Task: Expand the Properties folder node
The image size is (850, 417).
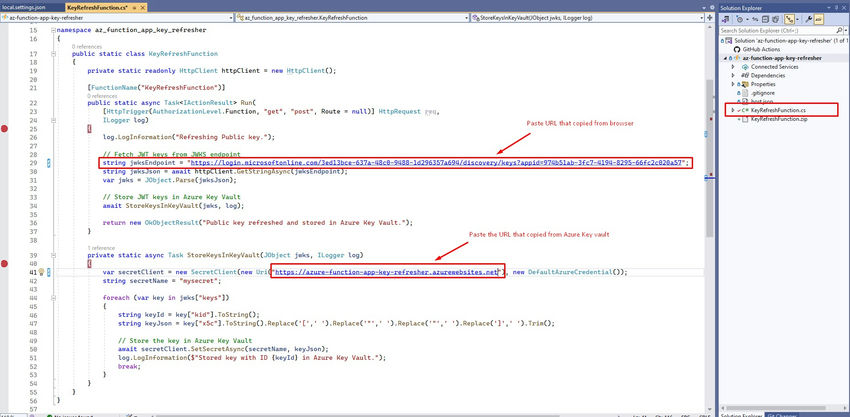Action: (733, 84)
